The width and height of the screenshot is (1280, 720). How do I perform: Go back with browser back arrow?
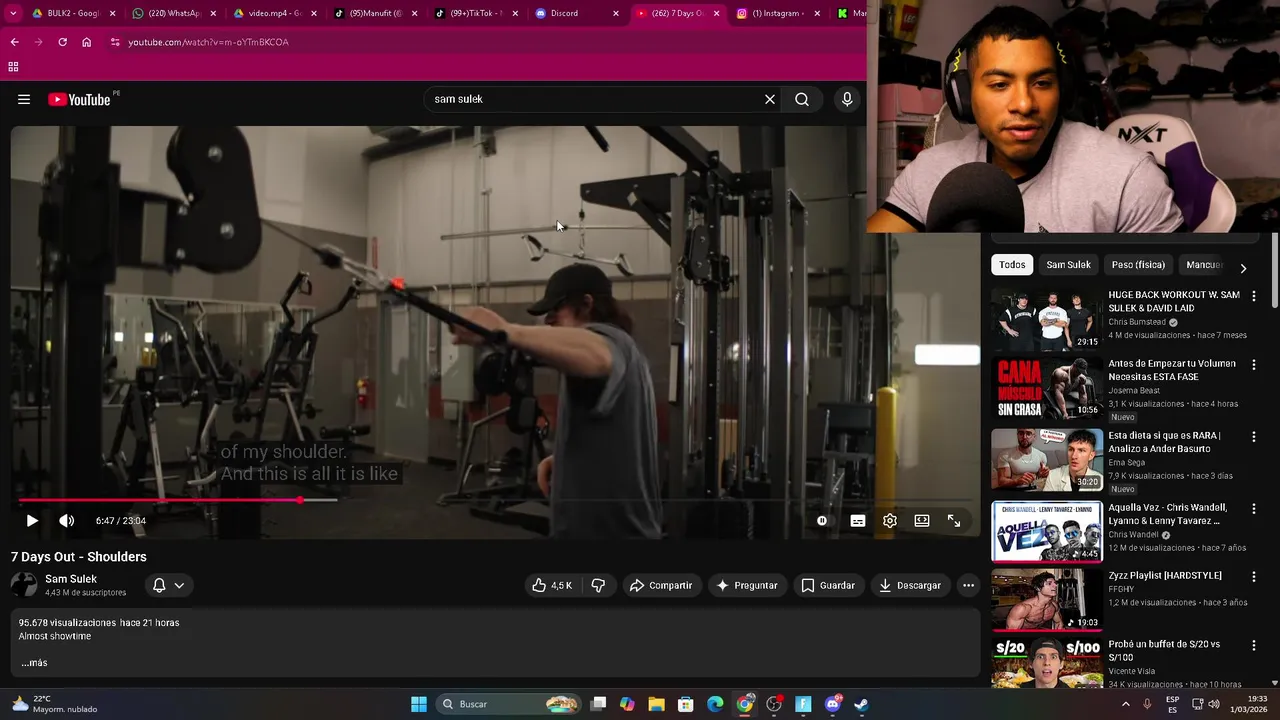tap(14, 42)
